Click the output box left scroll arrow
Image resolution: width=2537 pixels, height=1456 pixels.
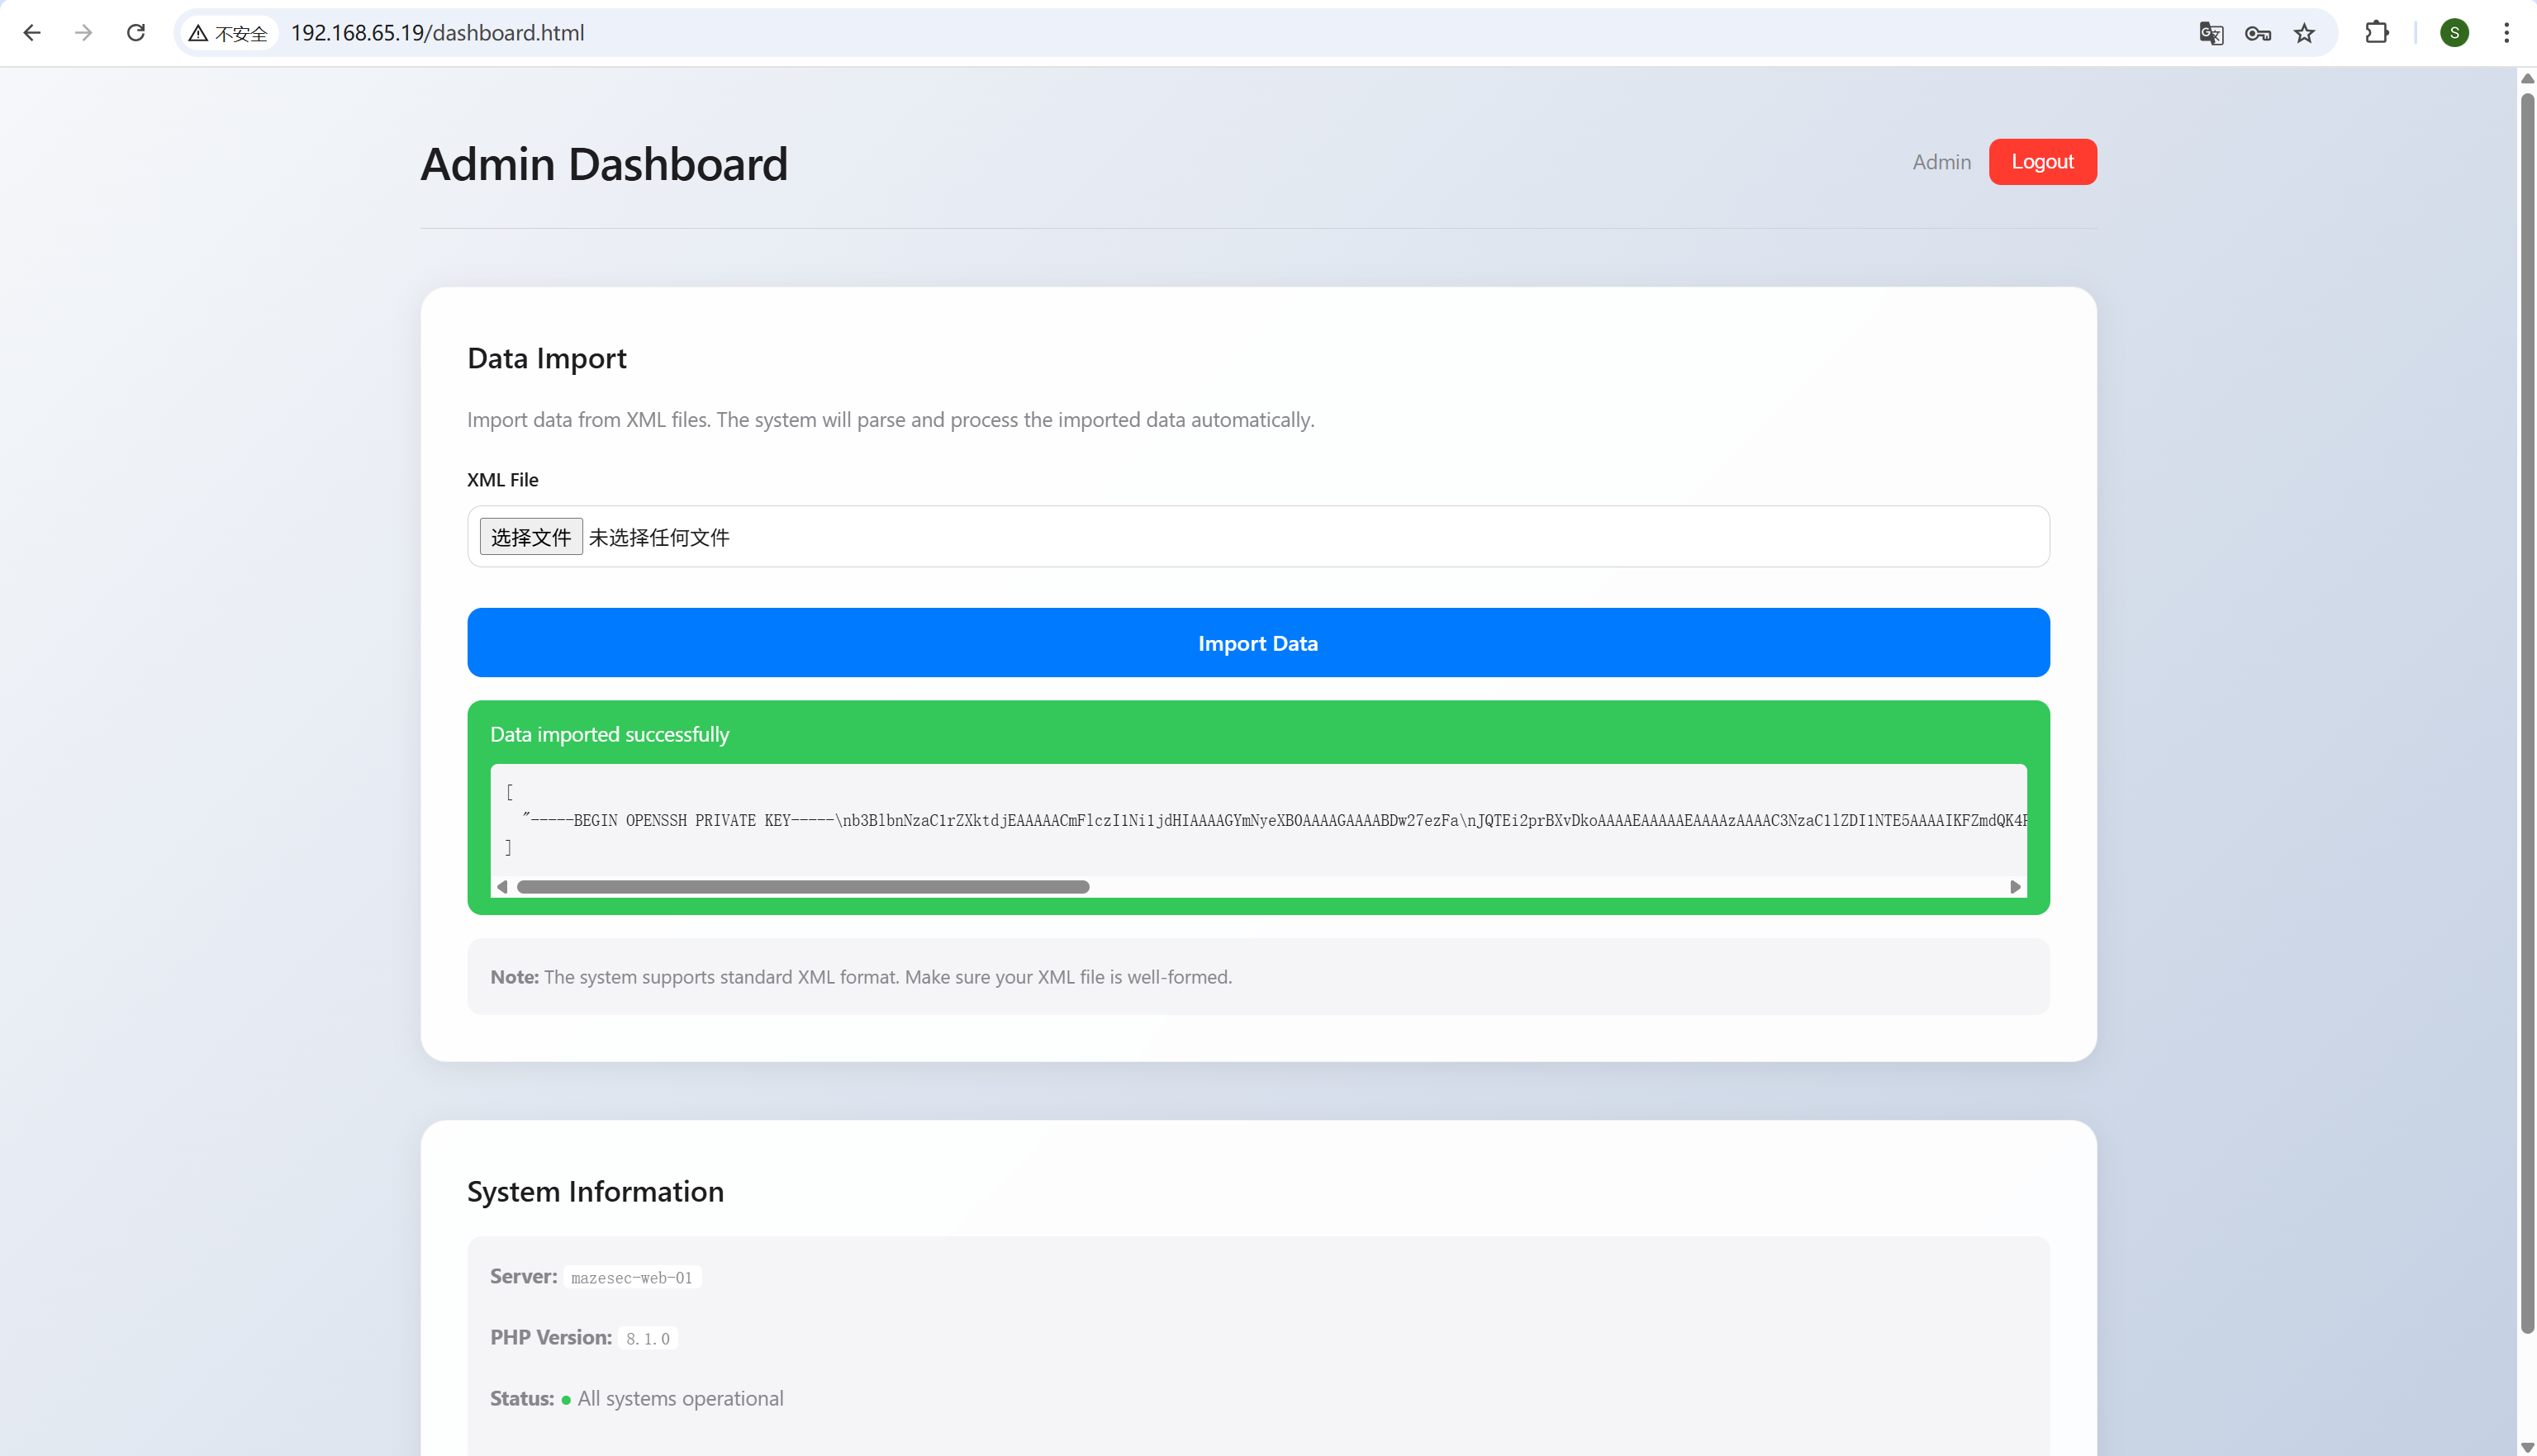pos(502,887)
